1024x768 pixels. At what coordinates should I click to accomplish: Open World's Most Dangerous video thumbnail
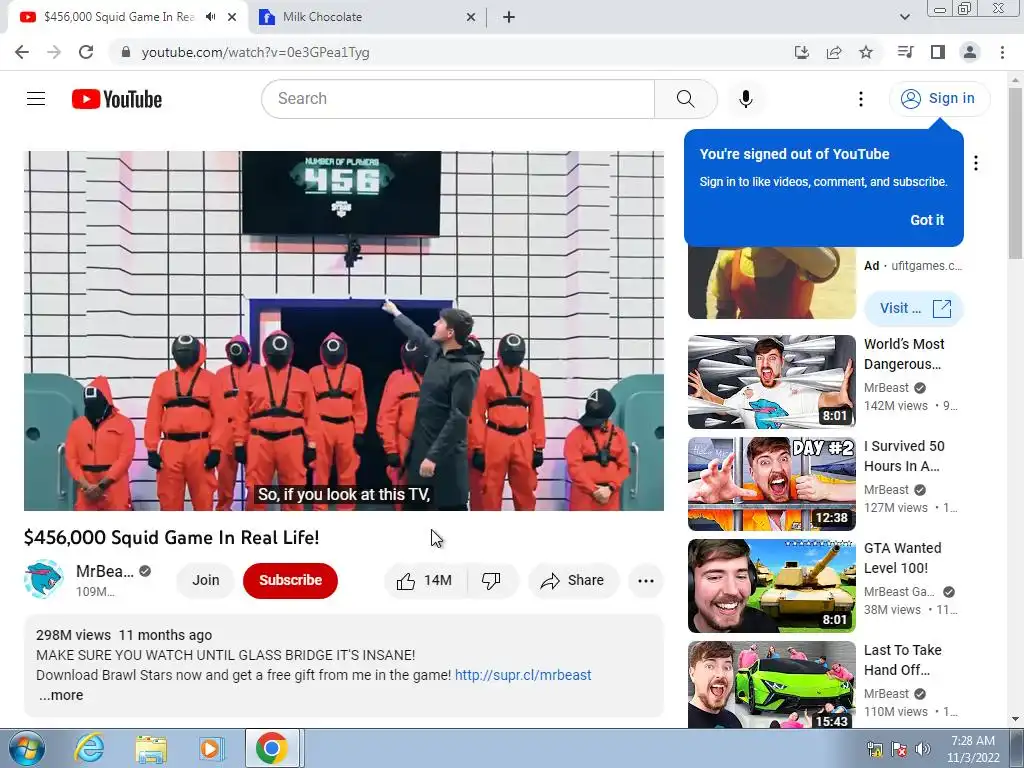[771, 382]
